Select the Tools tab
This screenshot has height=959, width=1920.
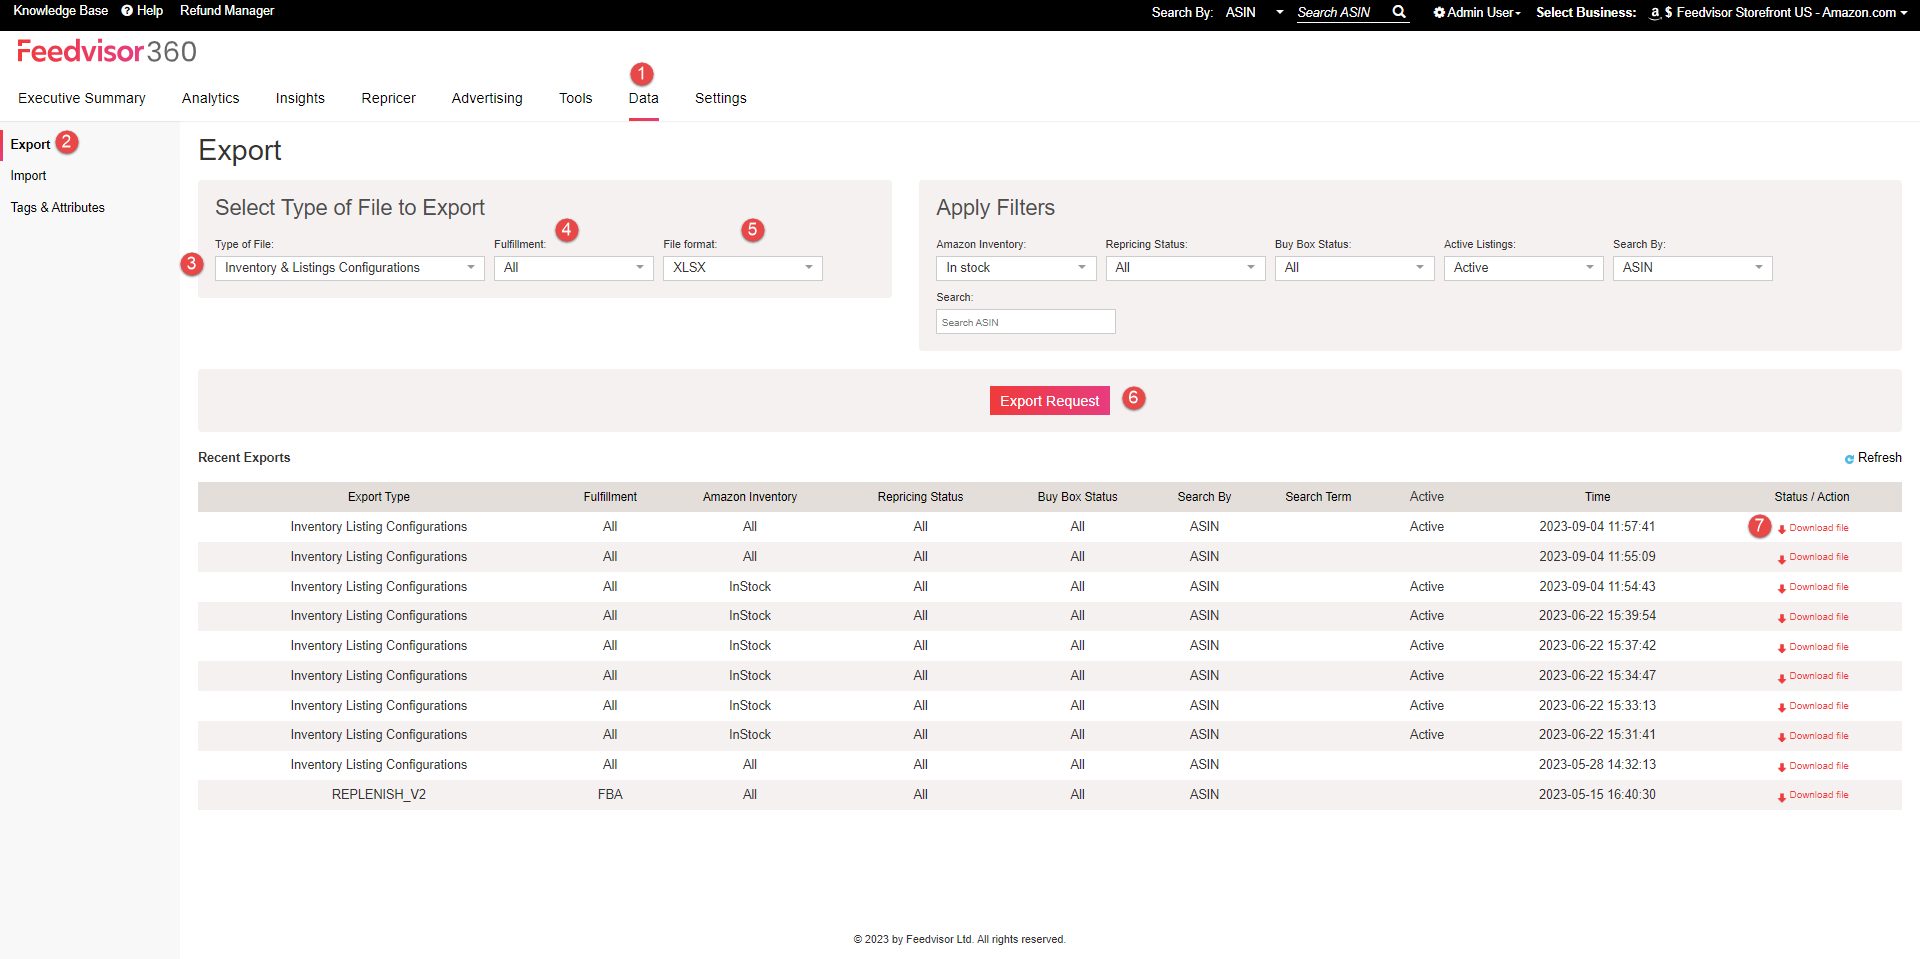click(576, 98)
